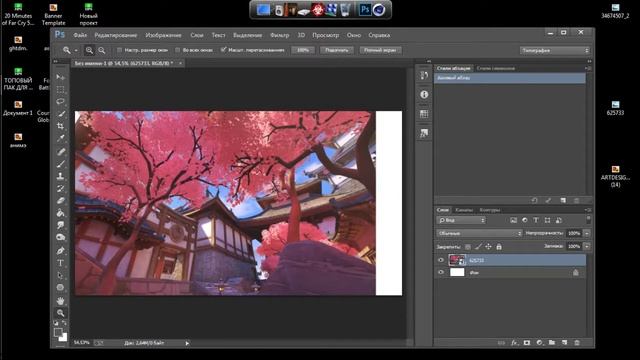The image size is (640, 360).
Task: Open the Файл menu
Action: tap(80, 35)
